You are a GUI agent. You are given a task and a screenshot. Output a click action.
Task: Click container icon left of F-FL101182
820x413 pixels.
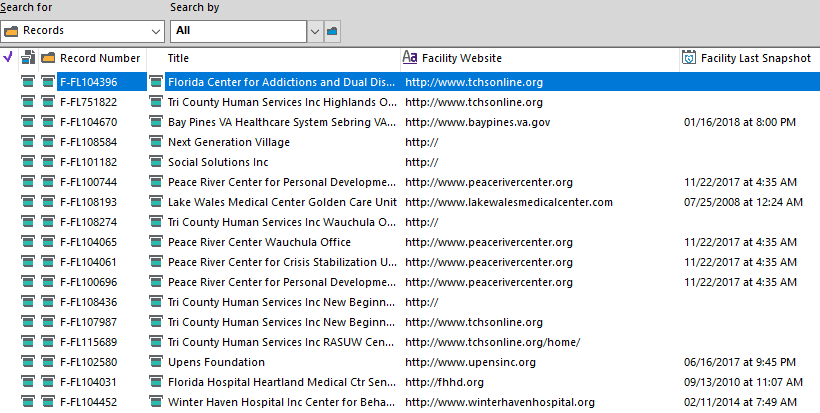click(x=48, y=162)
